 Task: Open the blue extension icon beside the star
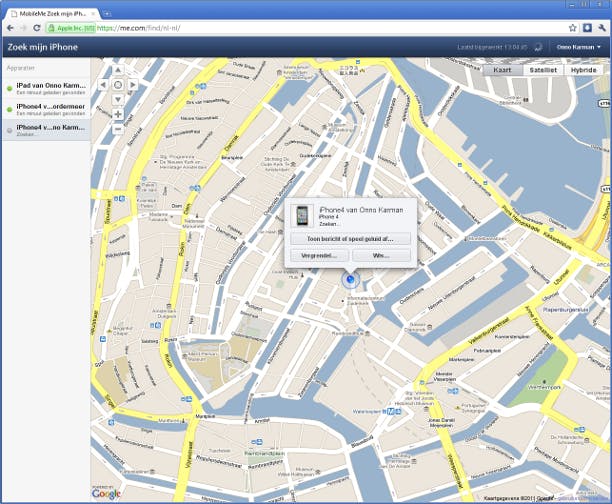pos(587,28)
